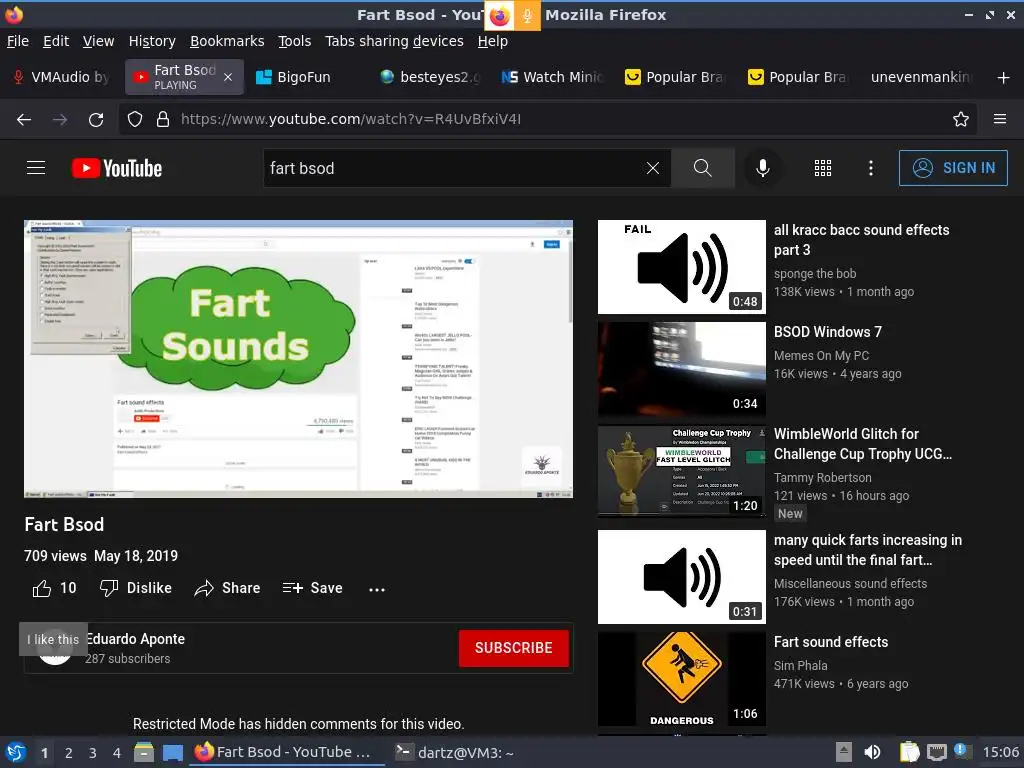Switch to virtual desktop 4

(x=117, y=753)
